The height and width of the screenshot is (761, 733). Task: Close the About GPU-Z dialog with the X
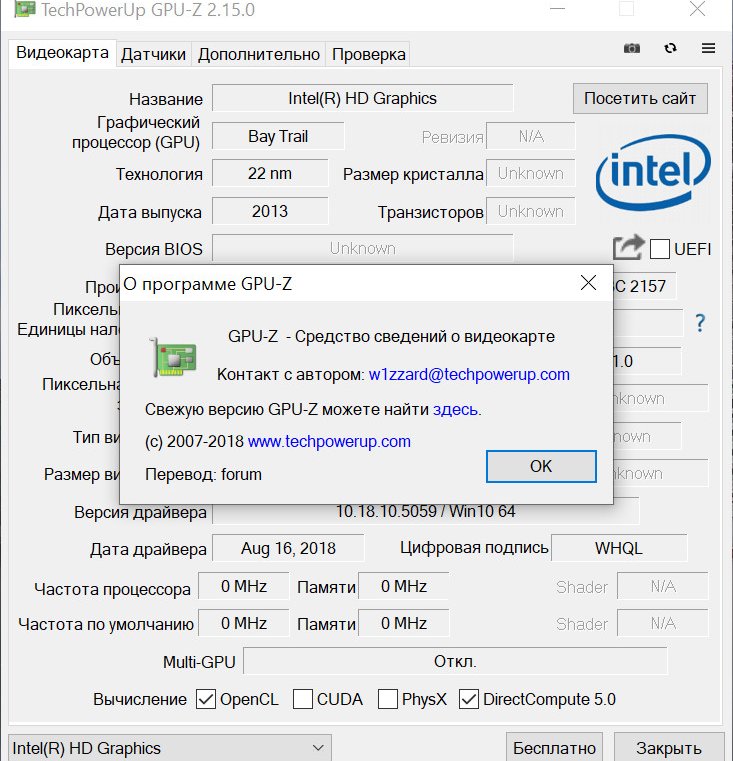tap(588, 282)
